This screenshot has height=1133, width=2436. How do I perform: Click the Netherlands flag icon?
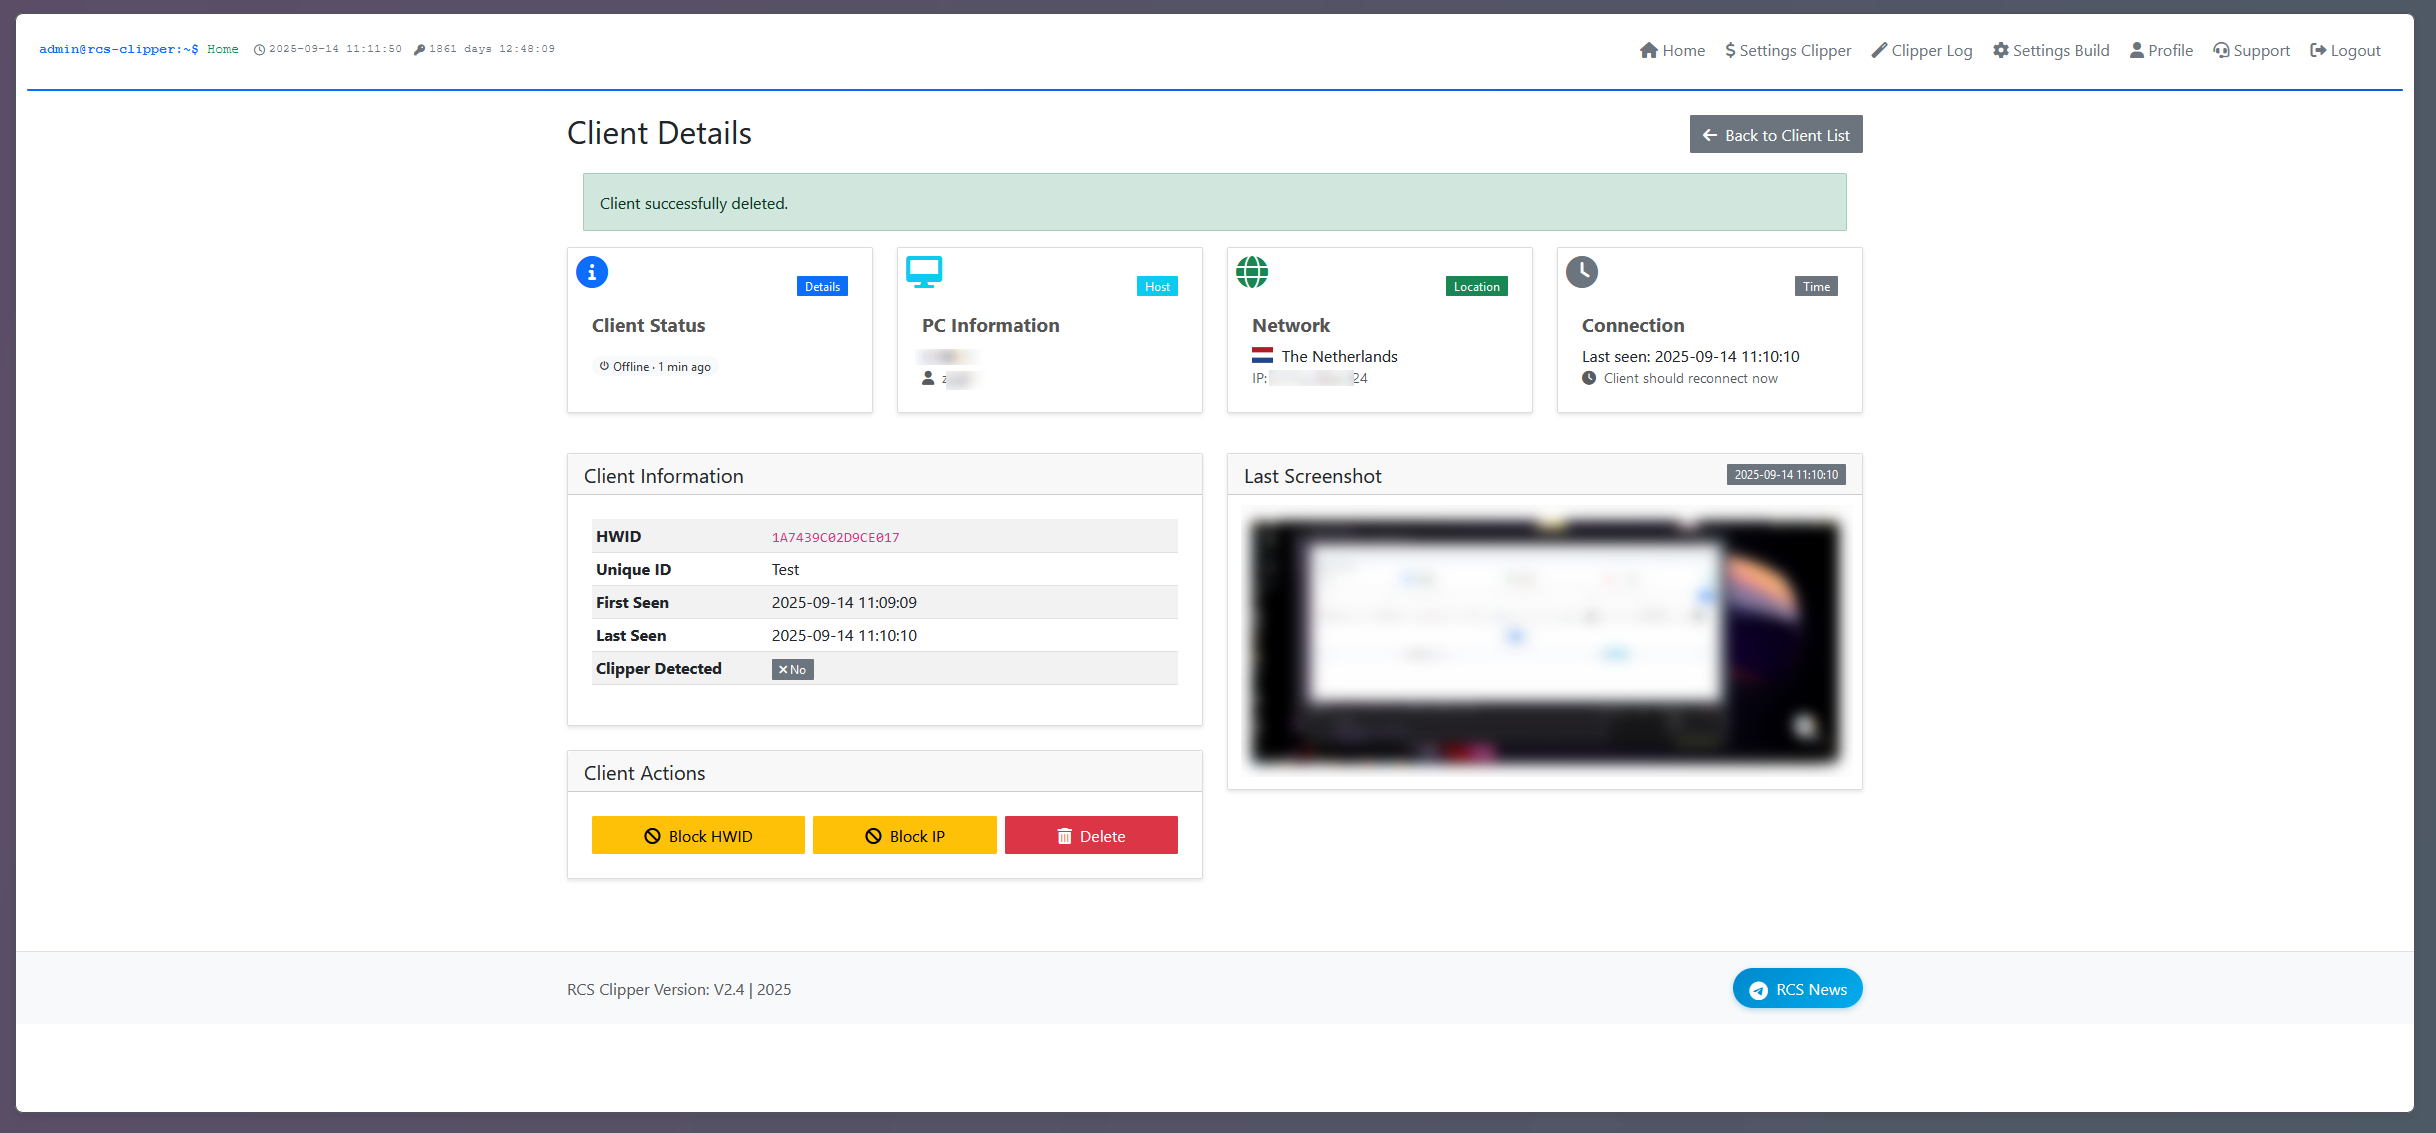(x=1262, y=356)
